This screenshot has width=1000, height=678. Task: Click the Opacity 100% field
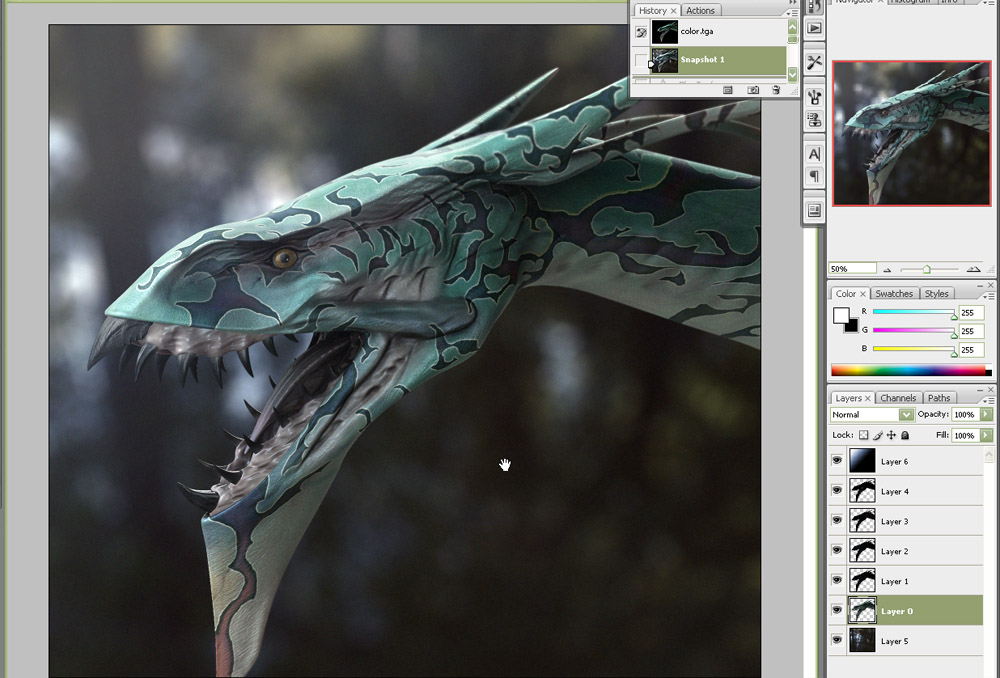pos(965,415)
